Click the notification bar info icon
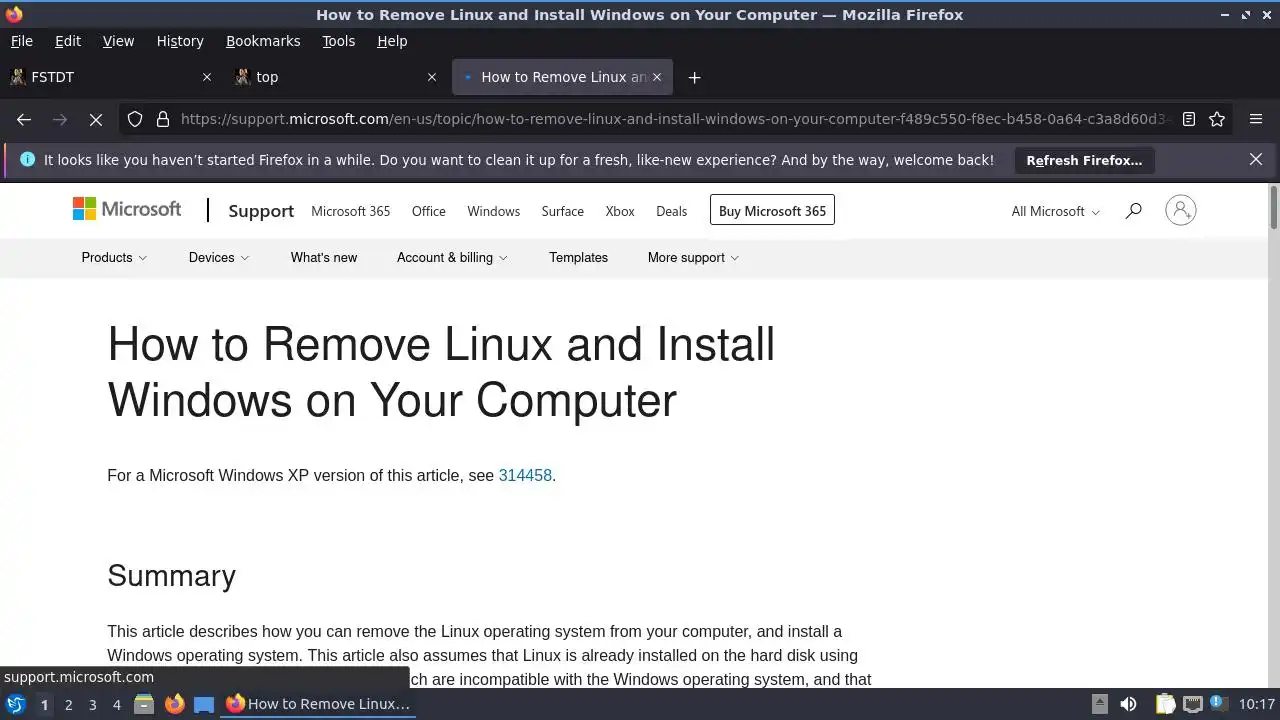Screen dimensions: 1280x720 [x=27, y=159]
